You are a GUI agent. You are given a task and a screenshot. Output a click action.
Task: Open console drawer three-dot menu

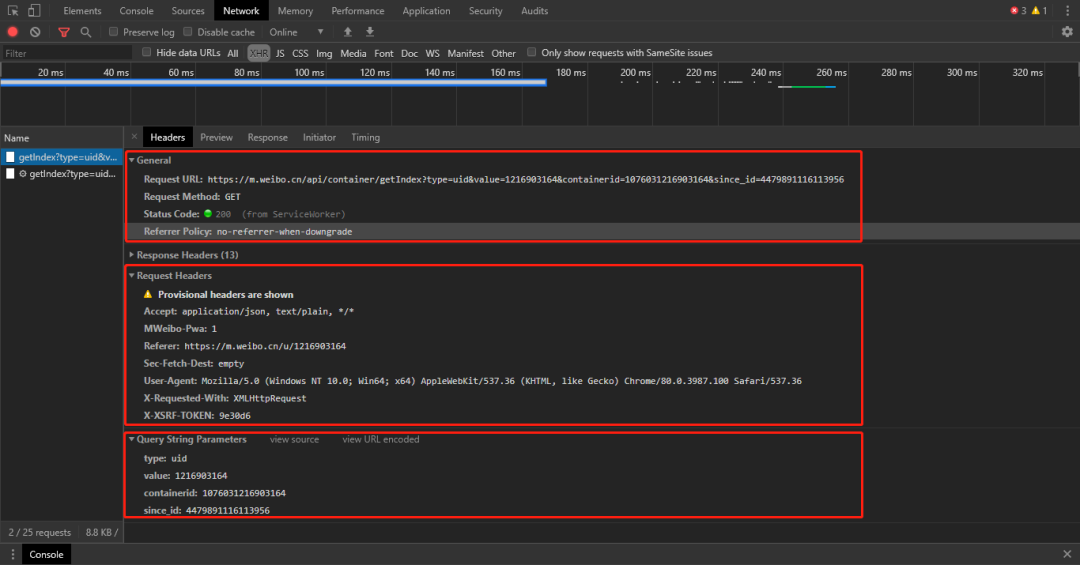12,554
